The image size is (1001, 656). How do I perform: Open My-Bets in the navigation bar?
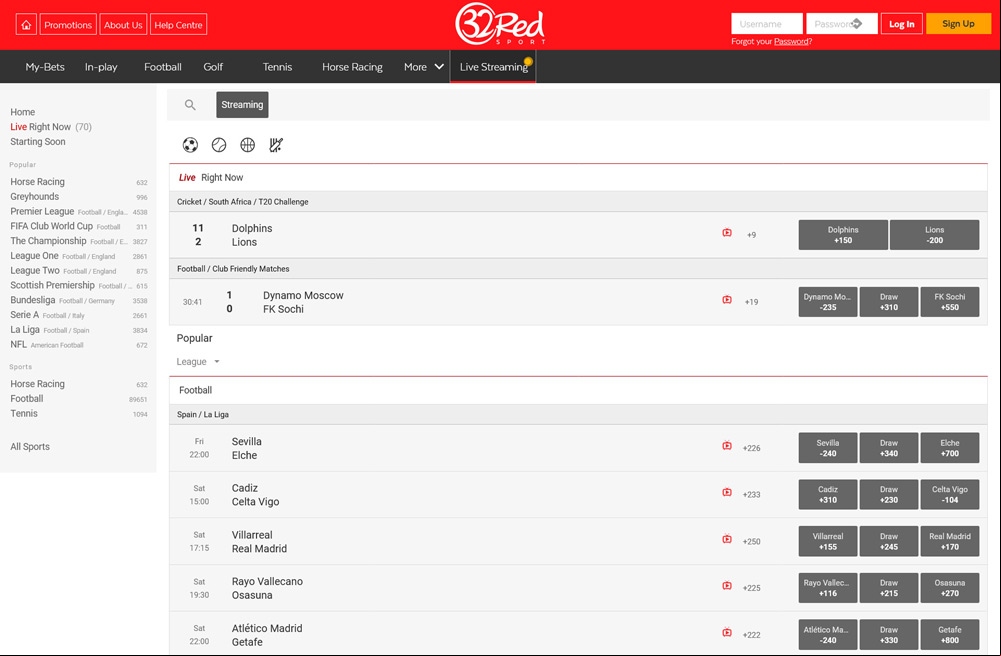coord(45,67)
